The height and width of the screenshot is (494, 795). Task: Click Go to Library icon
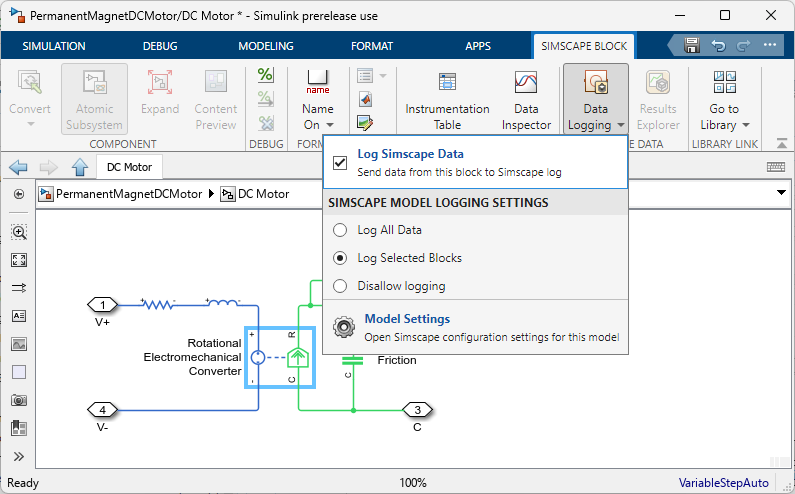(725, 82)
